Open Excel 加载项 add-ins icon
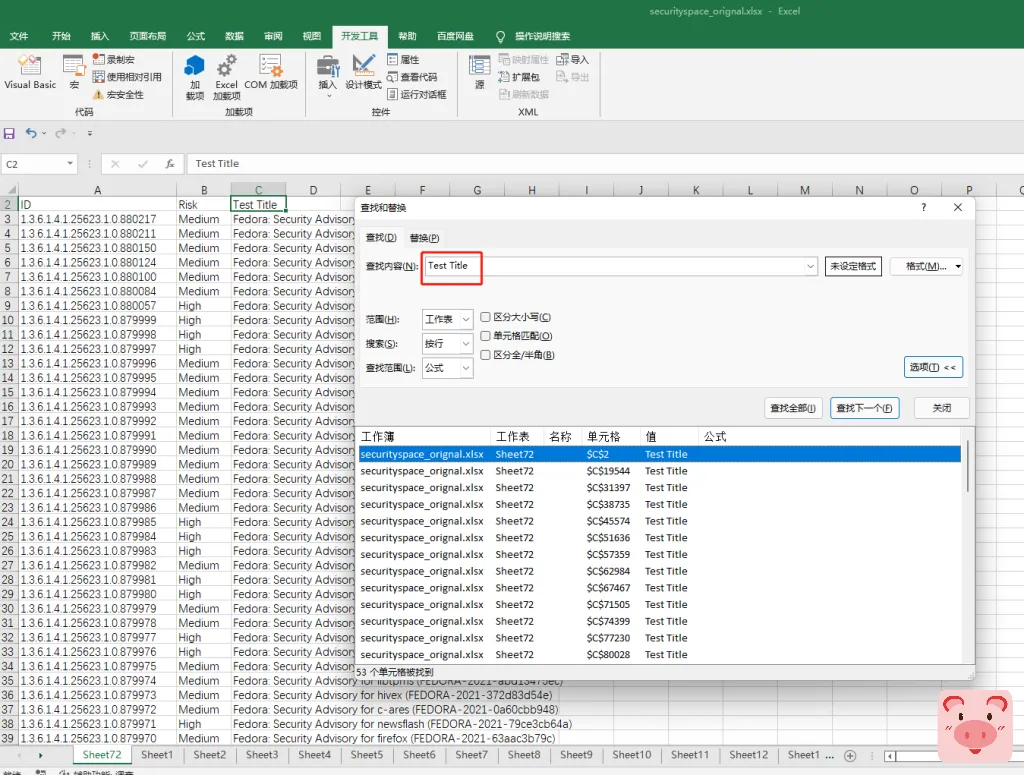 pyautogui.click(x=226, y=77)
